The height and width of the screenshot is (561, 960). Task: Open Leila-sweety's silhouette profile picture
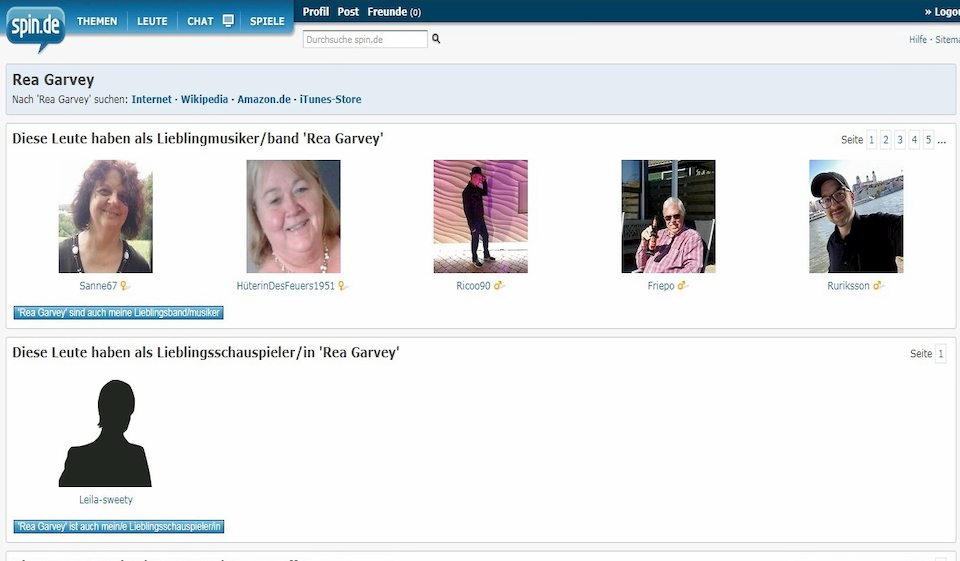pos(105,433)
